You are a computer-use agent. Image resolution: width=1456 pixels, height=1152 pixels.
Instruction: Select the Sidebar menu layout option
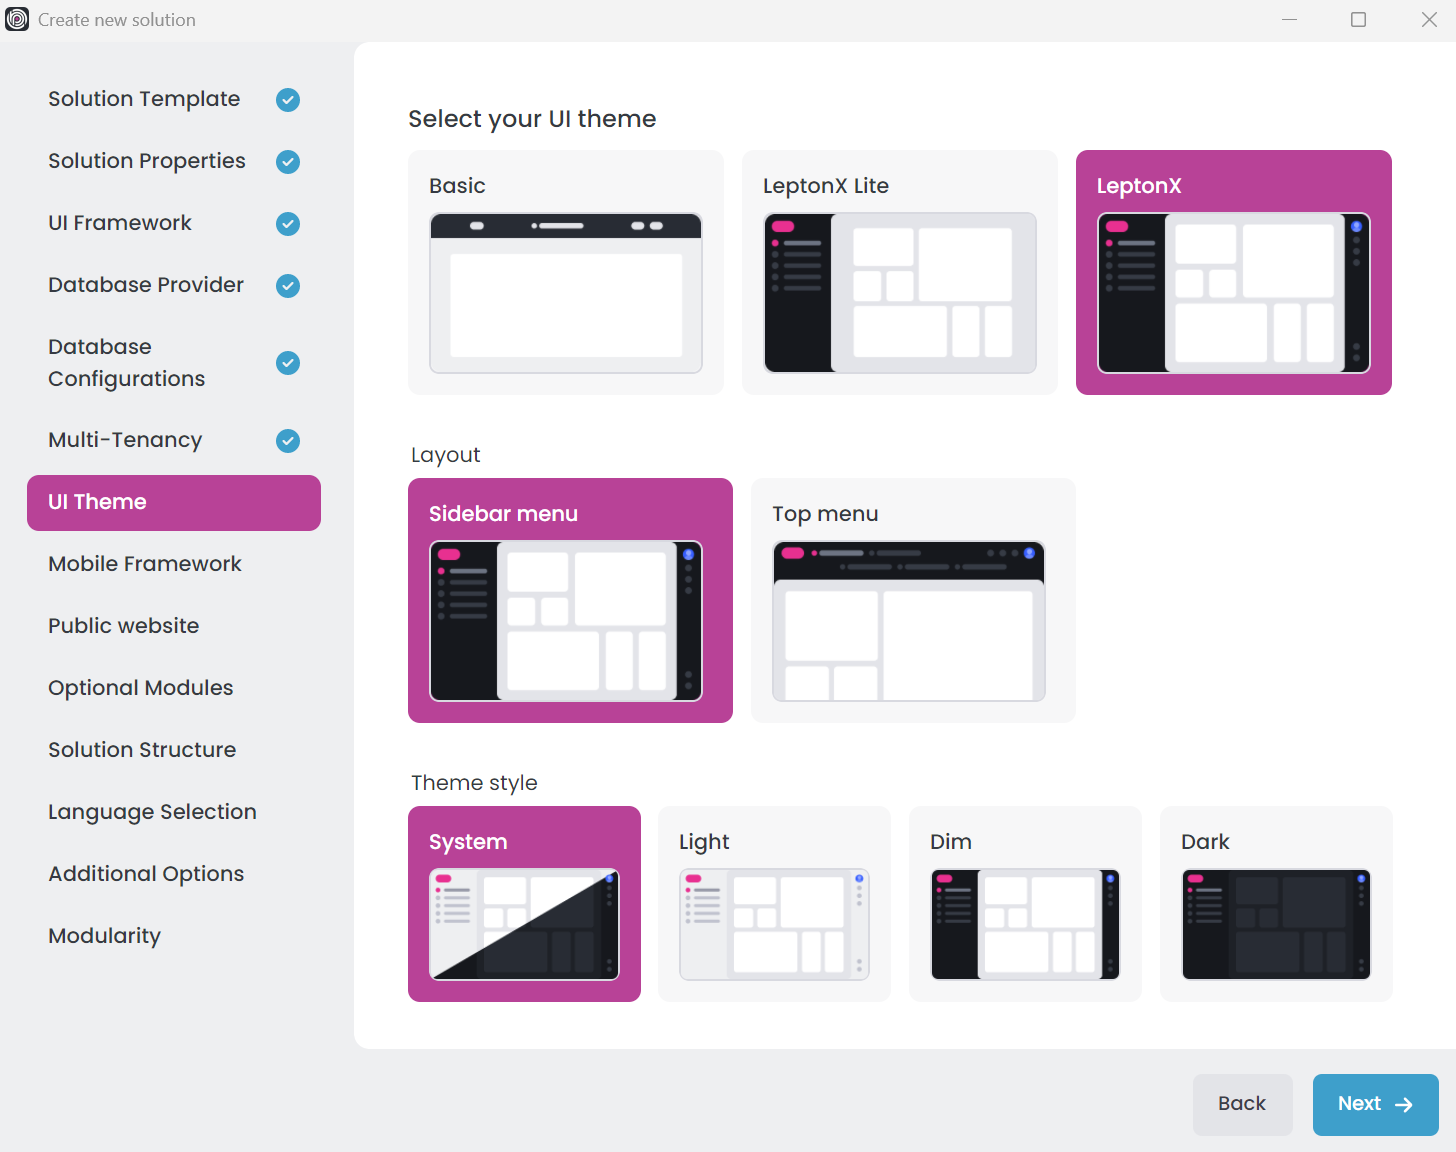tap(570, 601)
